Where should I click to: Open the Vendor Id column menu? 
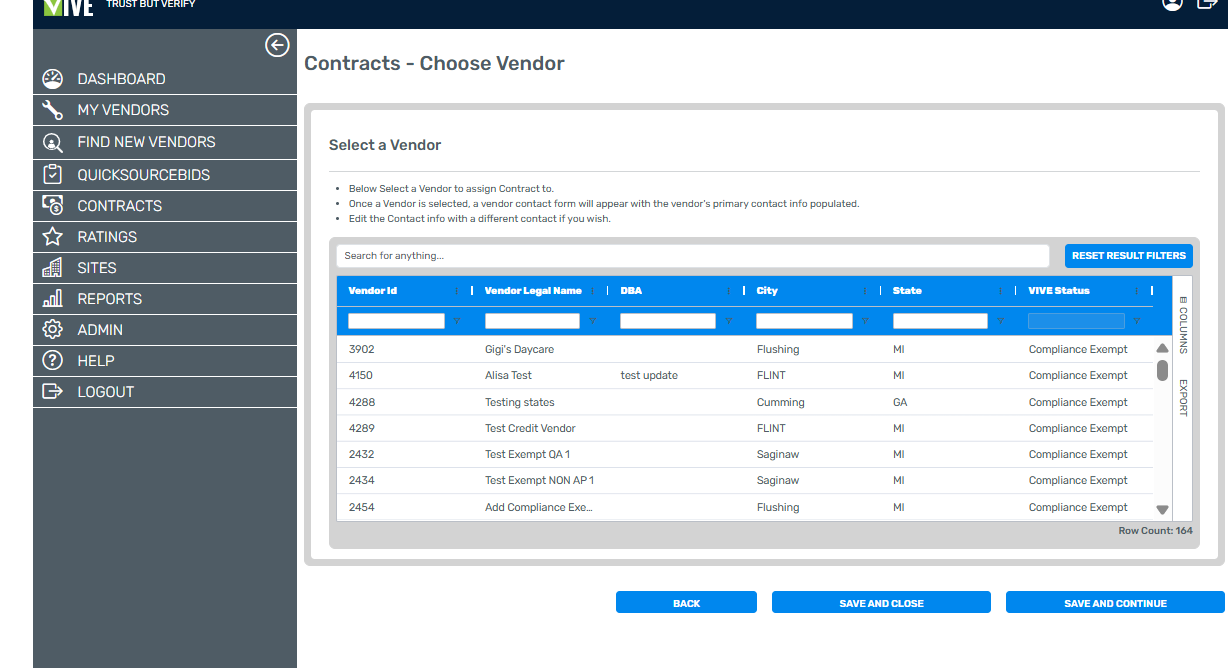click(457, 291)
